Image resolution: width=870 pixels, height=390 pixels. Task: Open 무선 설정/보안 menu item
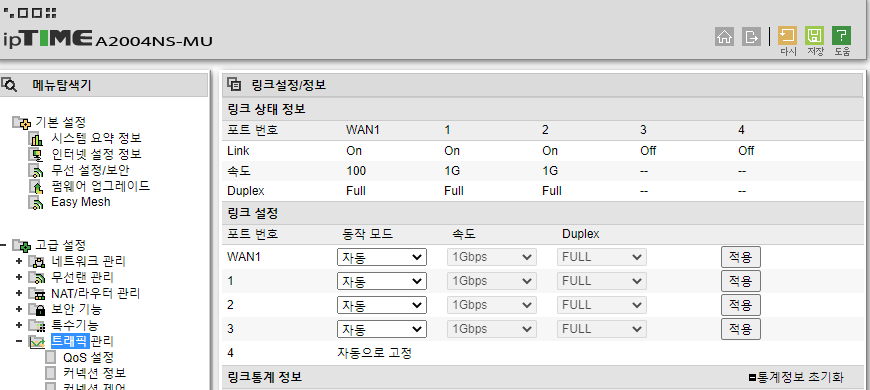click(x=91, y=170)
